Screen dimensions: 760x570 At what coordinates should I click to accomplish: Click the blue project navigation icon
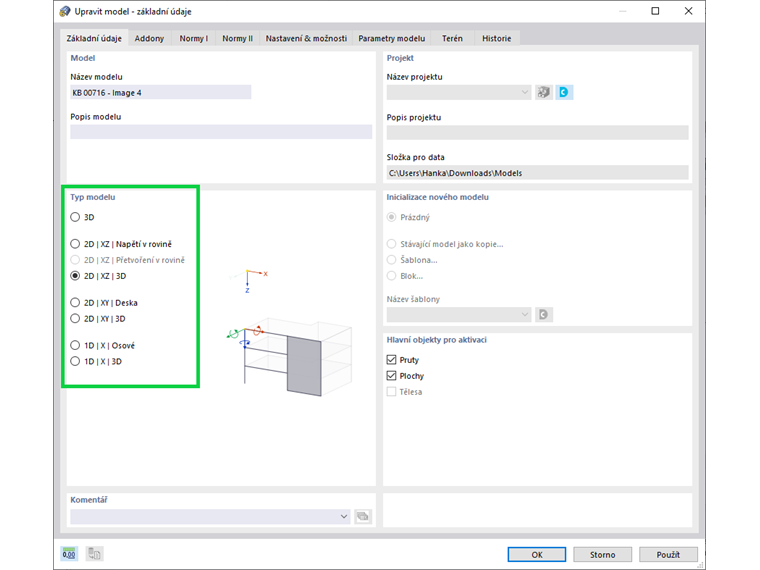tap(564, 92)
